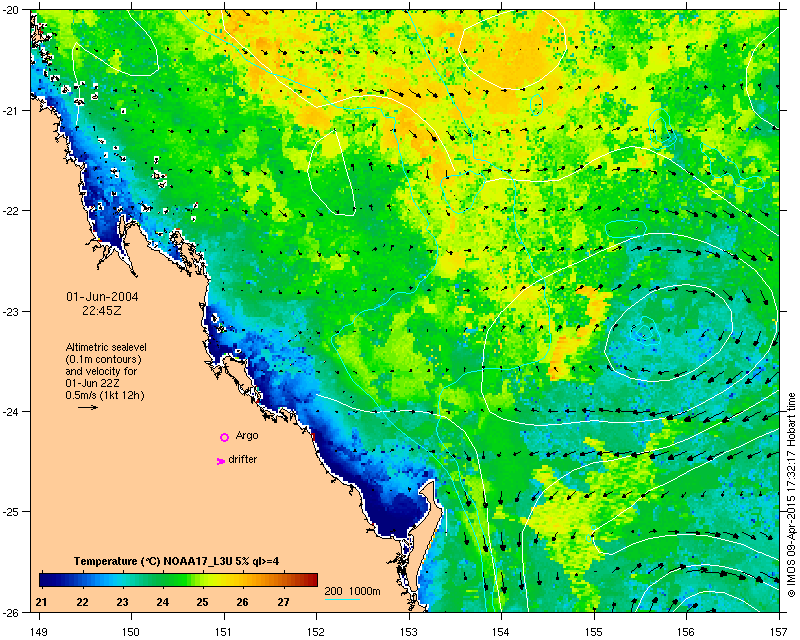Screen dimensions: 800x640
Task: Click the 'drifter' legend label
Action: (x=242, y=459)
